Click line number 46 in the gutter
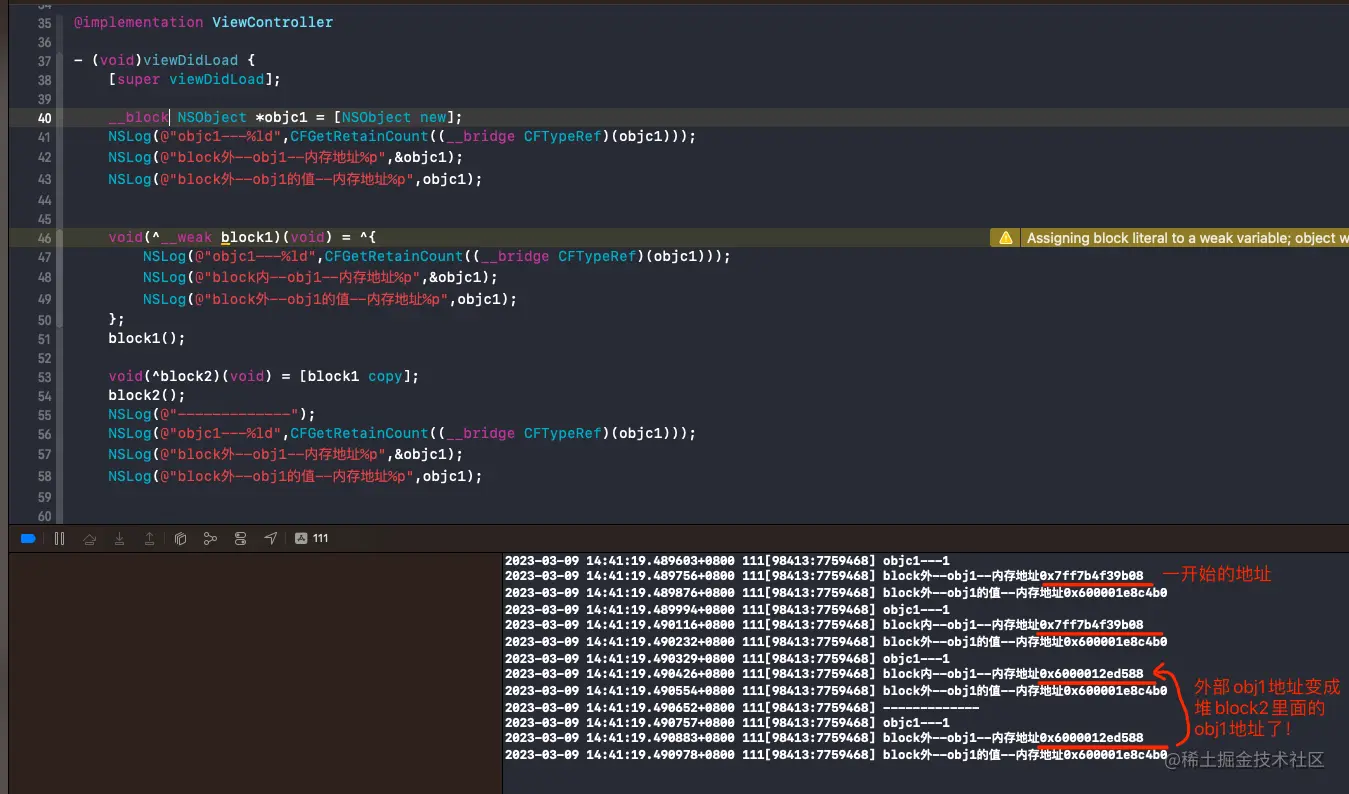This screenshot has height=794, width=1349. 43,238
